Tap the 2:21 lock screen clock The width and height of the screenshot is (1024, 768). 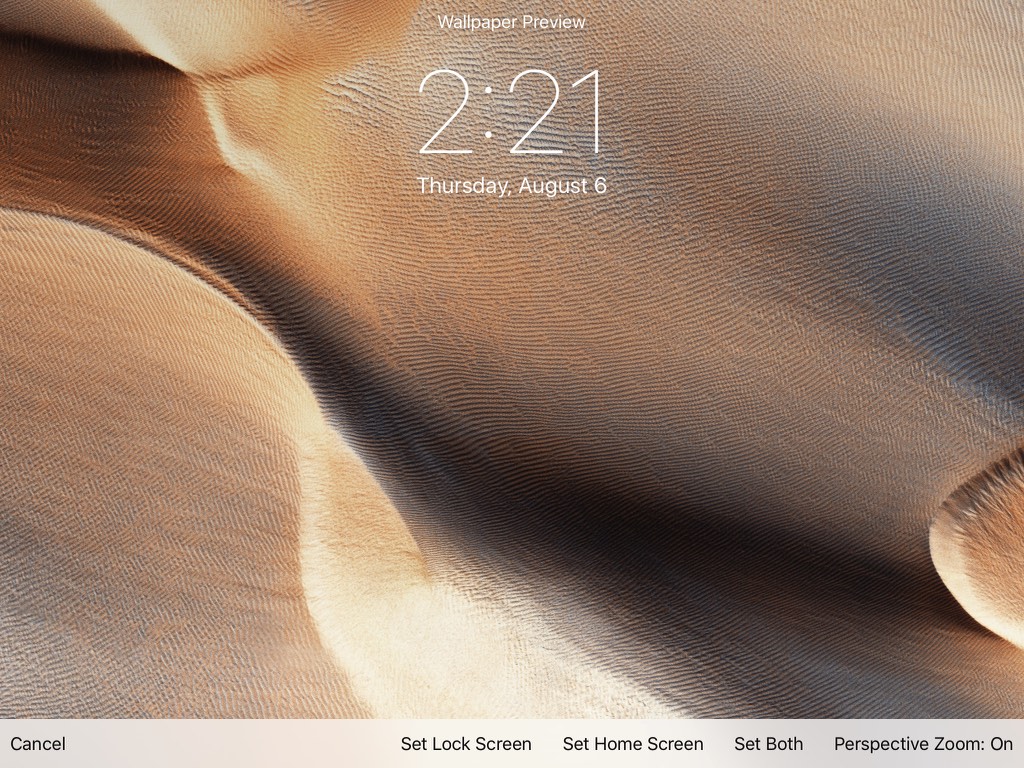click(511, 113)
